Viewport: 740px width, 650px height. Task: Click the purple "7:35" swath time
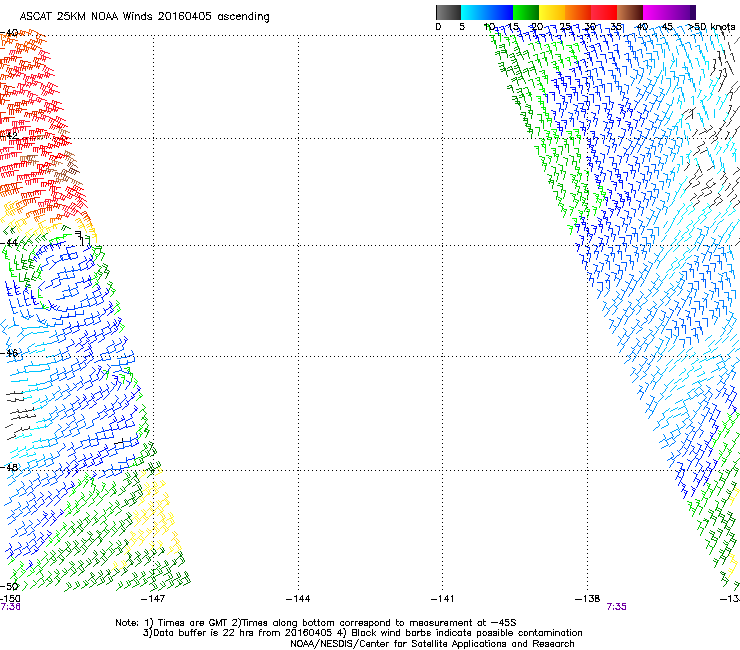(x=616, y=607)
